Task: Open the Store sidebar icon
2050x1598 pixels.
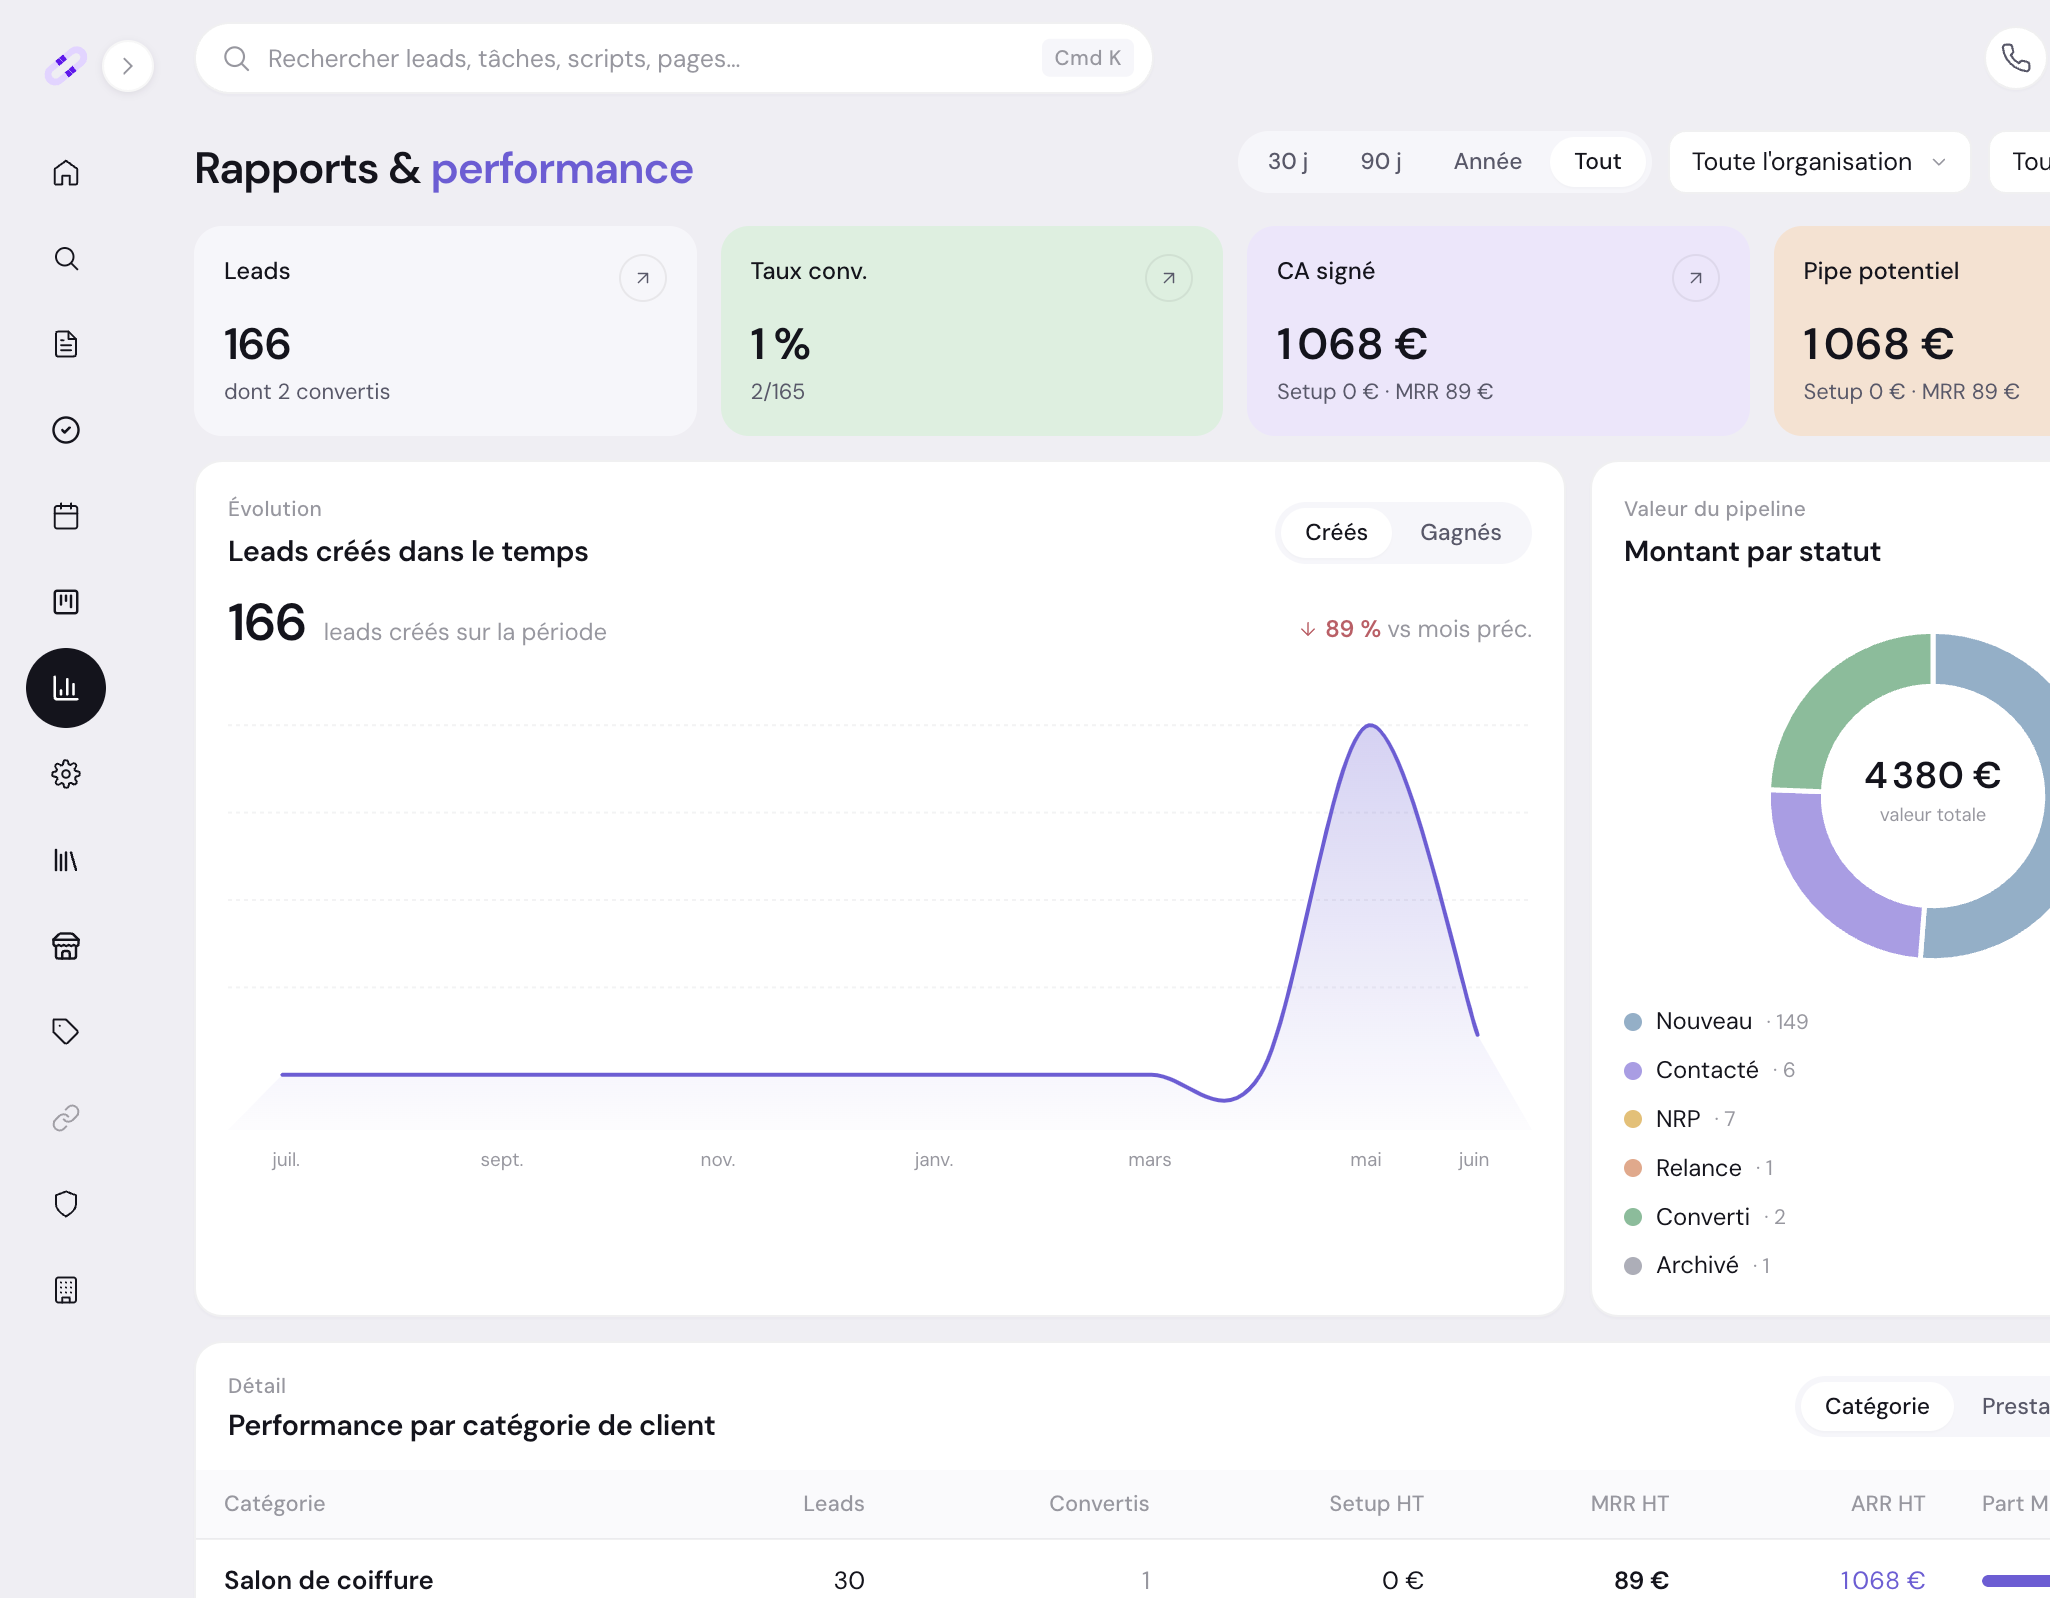Action: (x=66, y=946)
